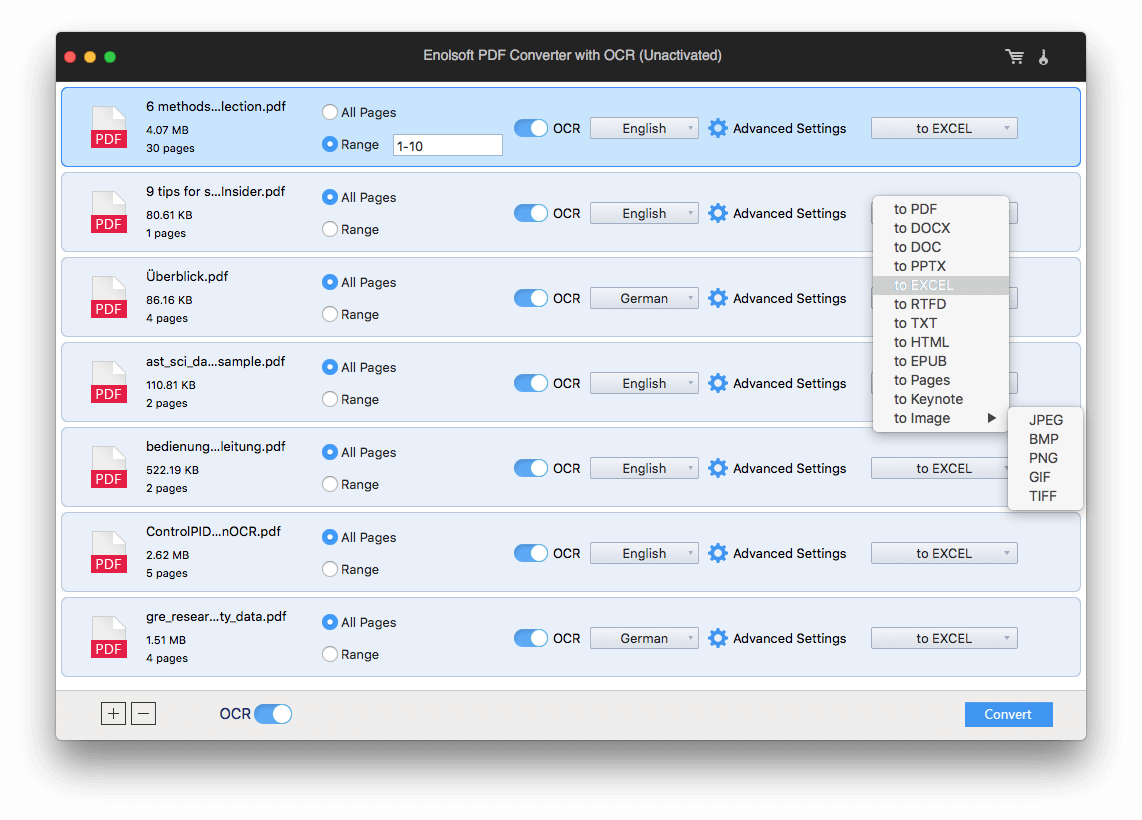Toggle OCR switch for 9 tips for s...Insider.pdf
The height and width of the screenshot is (820, 1142).
(530, 213)
